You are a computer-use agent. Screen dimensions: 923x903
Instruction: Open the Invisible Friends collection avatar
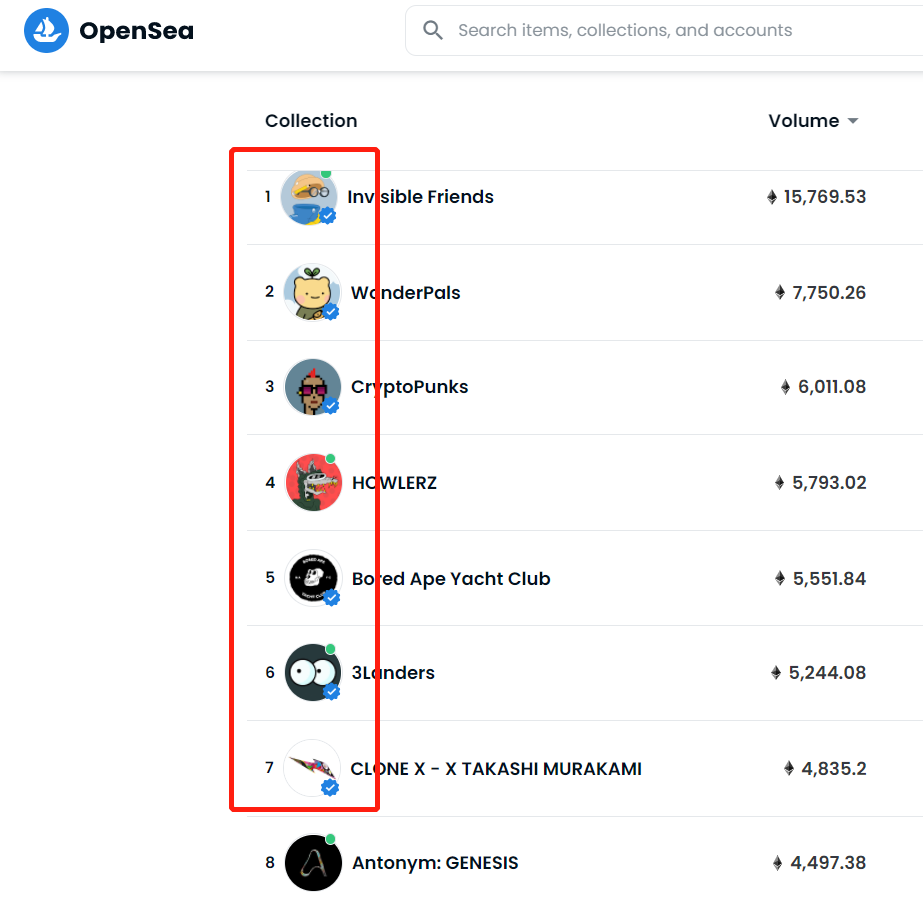309,197
